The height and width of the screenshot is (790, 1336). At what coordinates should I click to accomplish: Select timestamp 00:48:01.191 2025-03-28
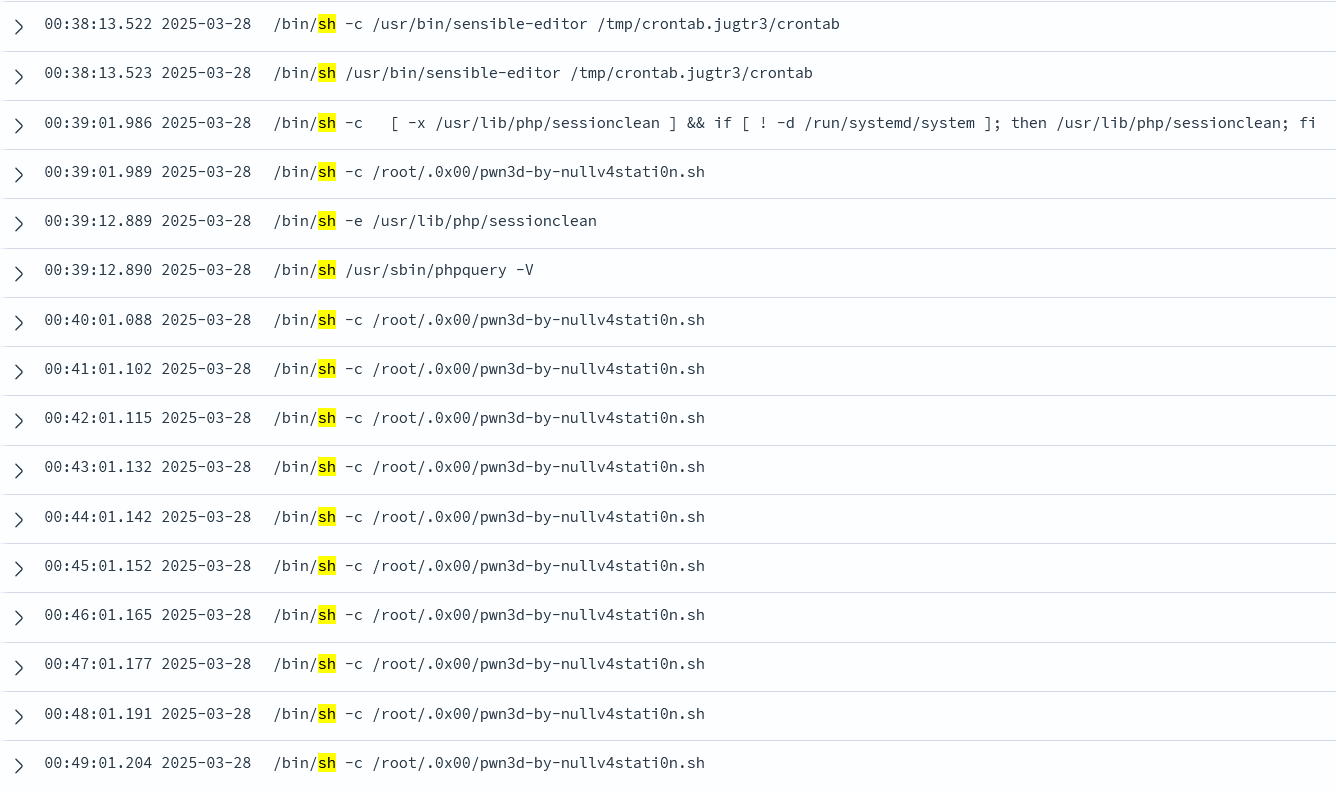point(148,714)
